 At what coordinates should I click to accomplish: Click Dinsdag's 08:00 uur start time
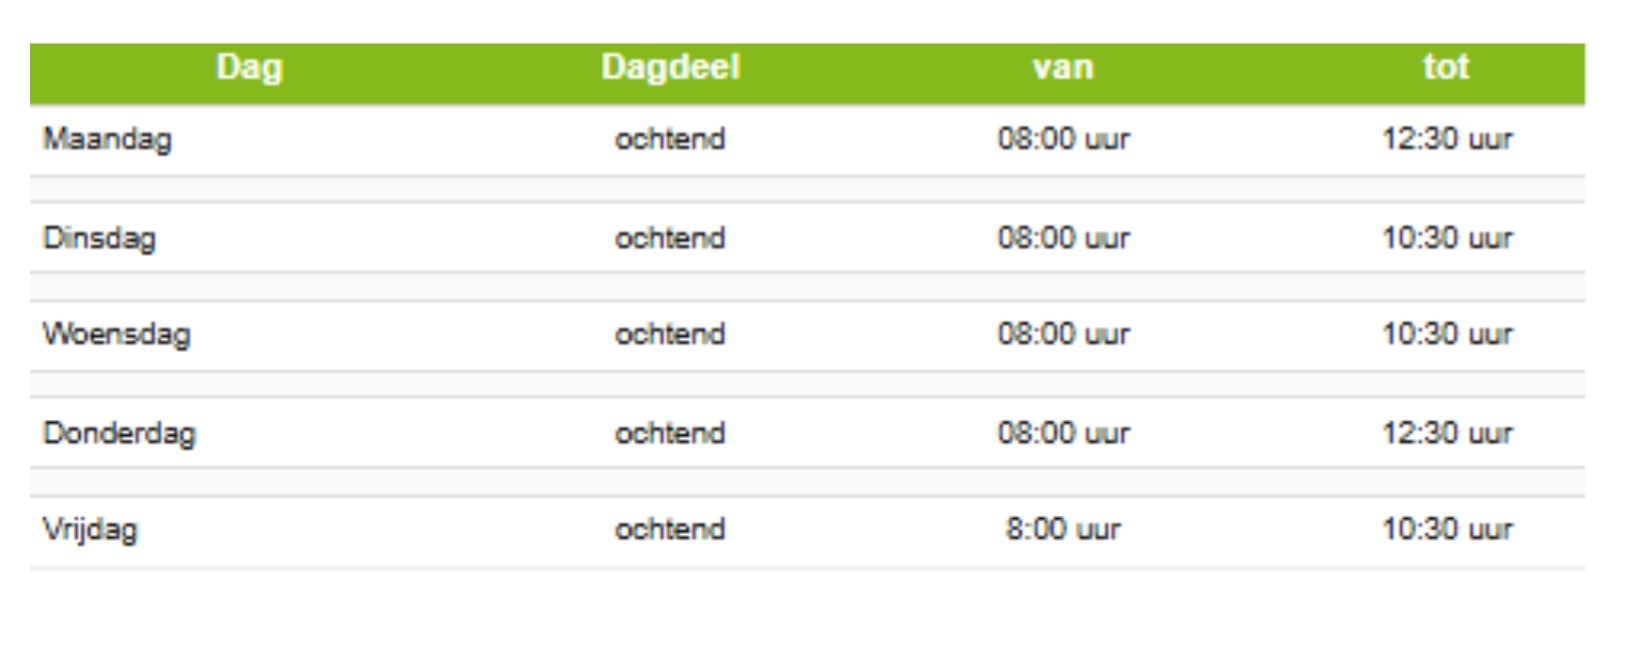point(1063,239)
